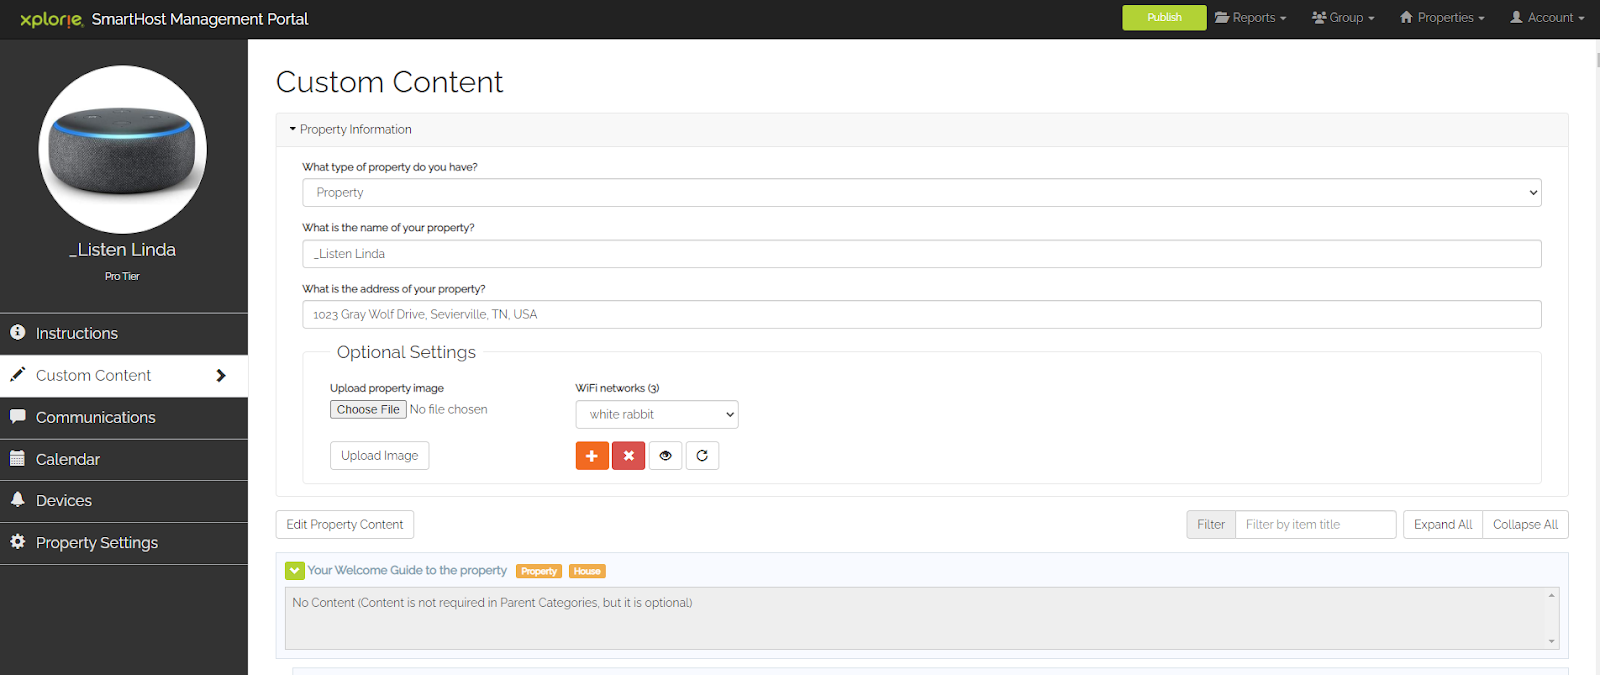Open Communications sidebar item
Screen dimensions: 1600x675
pyautogui.click(x=124, y=417)
